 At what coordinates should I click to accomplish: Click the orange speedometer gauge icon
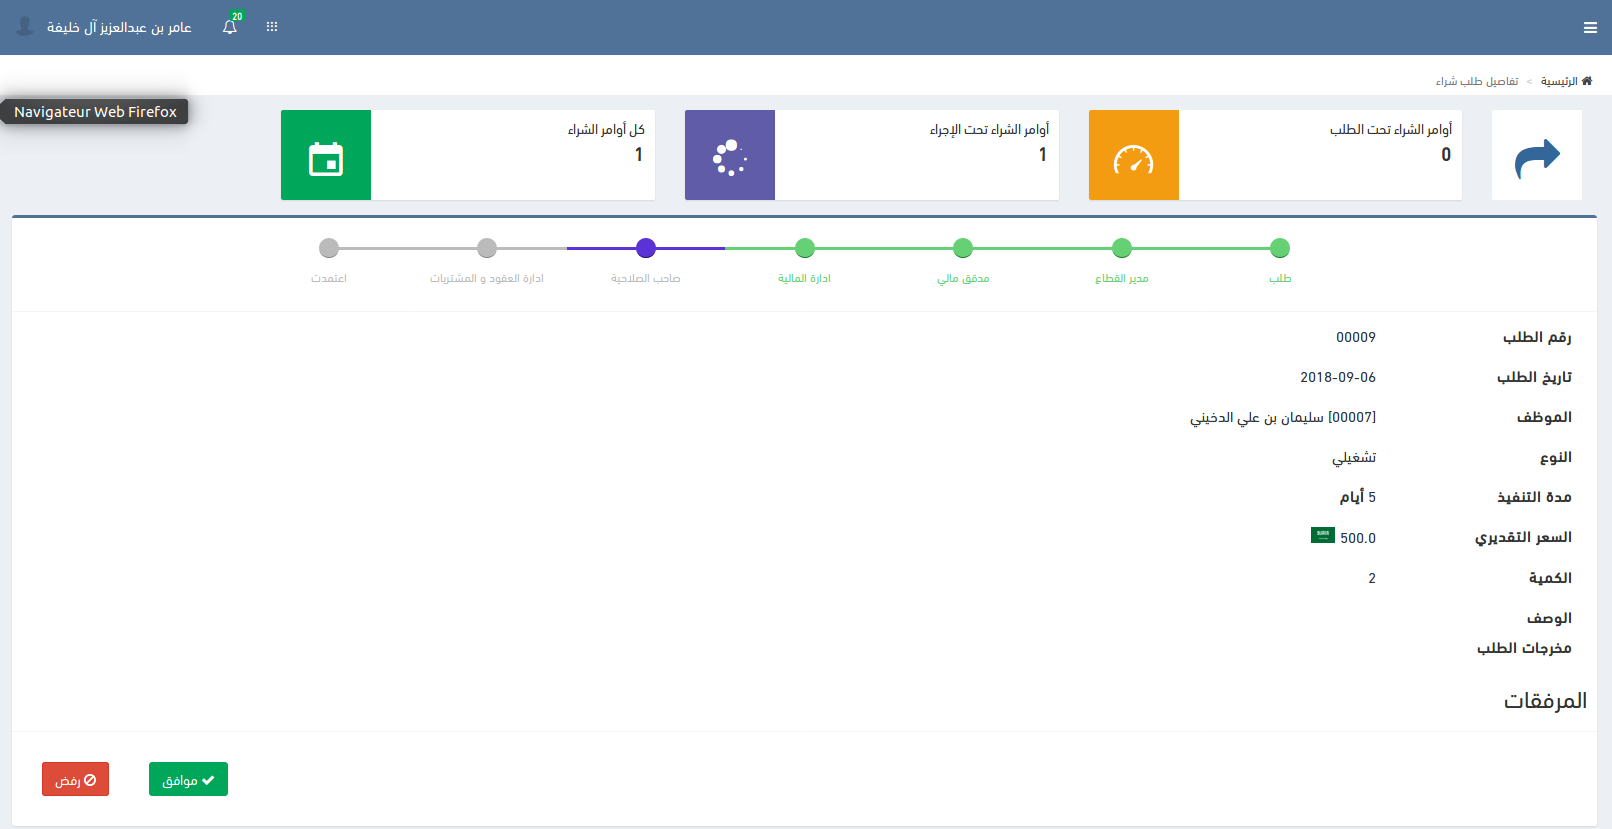click(x=1133, y=156)
